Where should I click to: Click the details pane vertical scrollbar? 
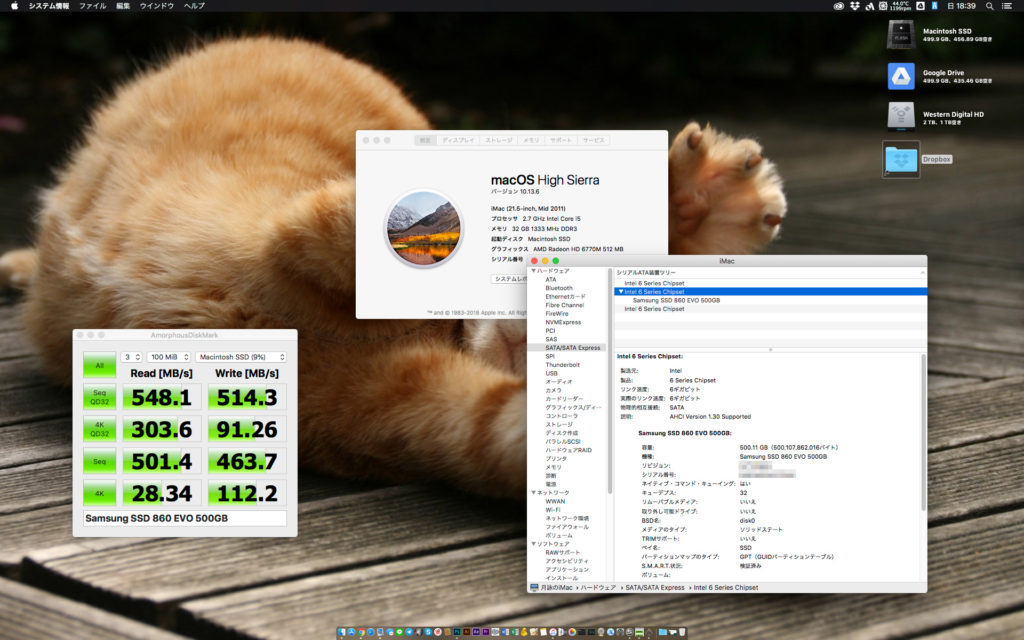[x=923, y=432]
